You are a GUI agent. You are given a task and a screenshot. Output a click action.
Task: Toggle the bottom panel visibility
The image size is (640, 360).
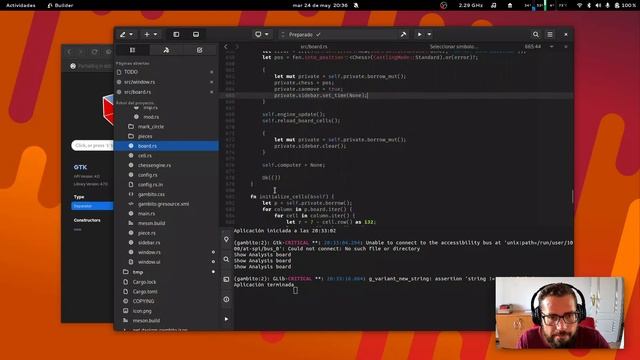point(196,35)
